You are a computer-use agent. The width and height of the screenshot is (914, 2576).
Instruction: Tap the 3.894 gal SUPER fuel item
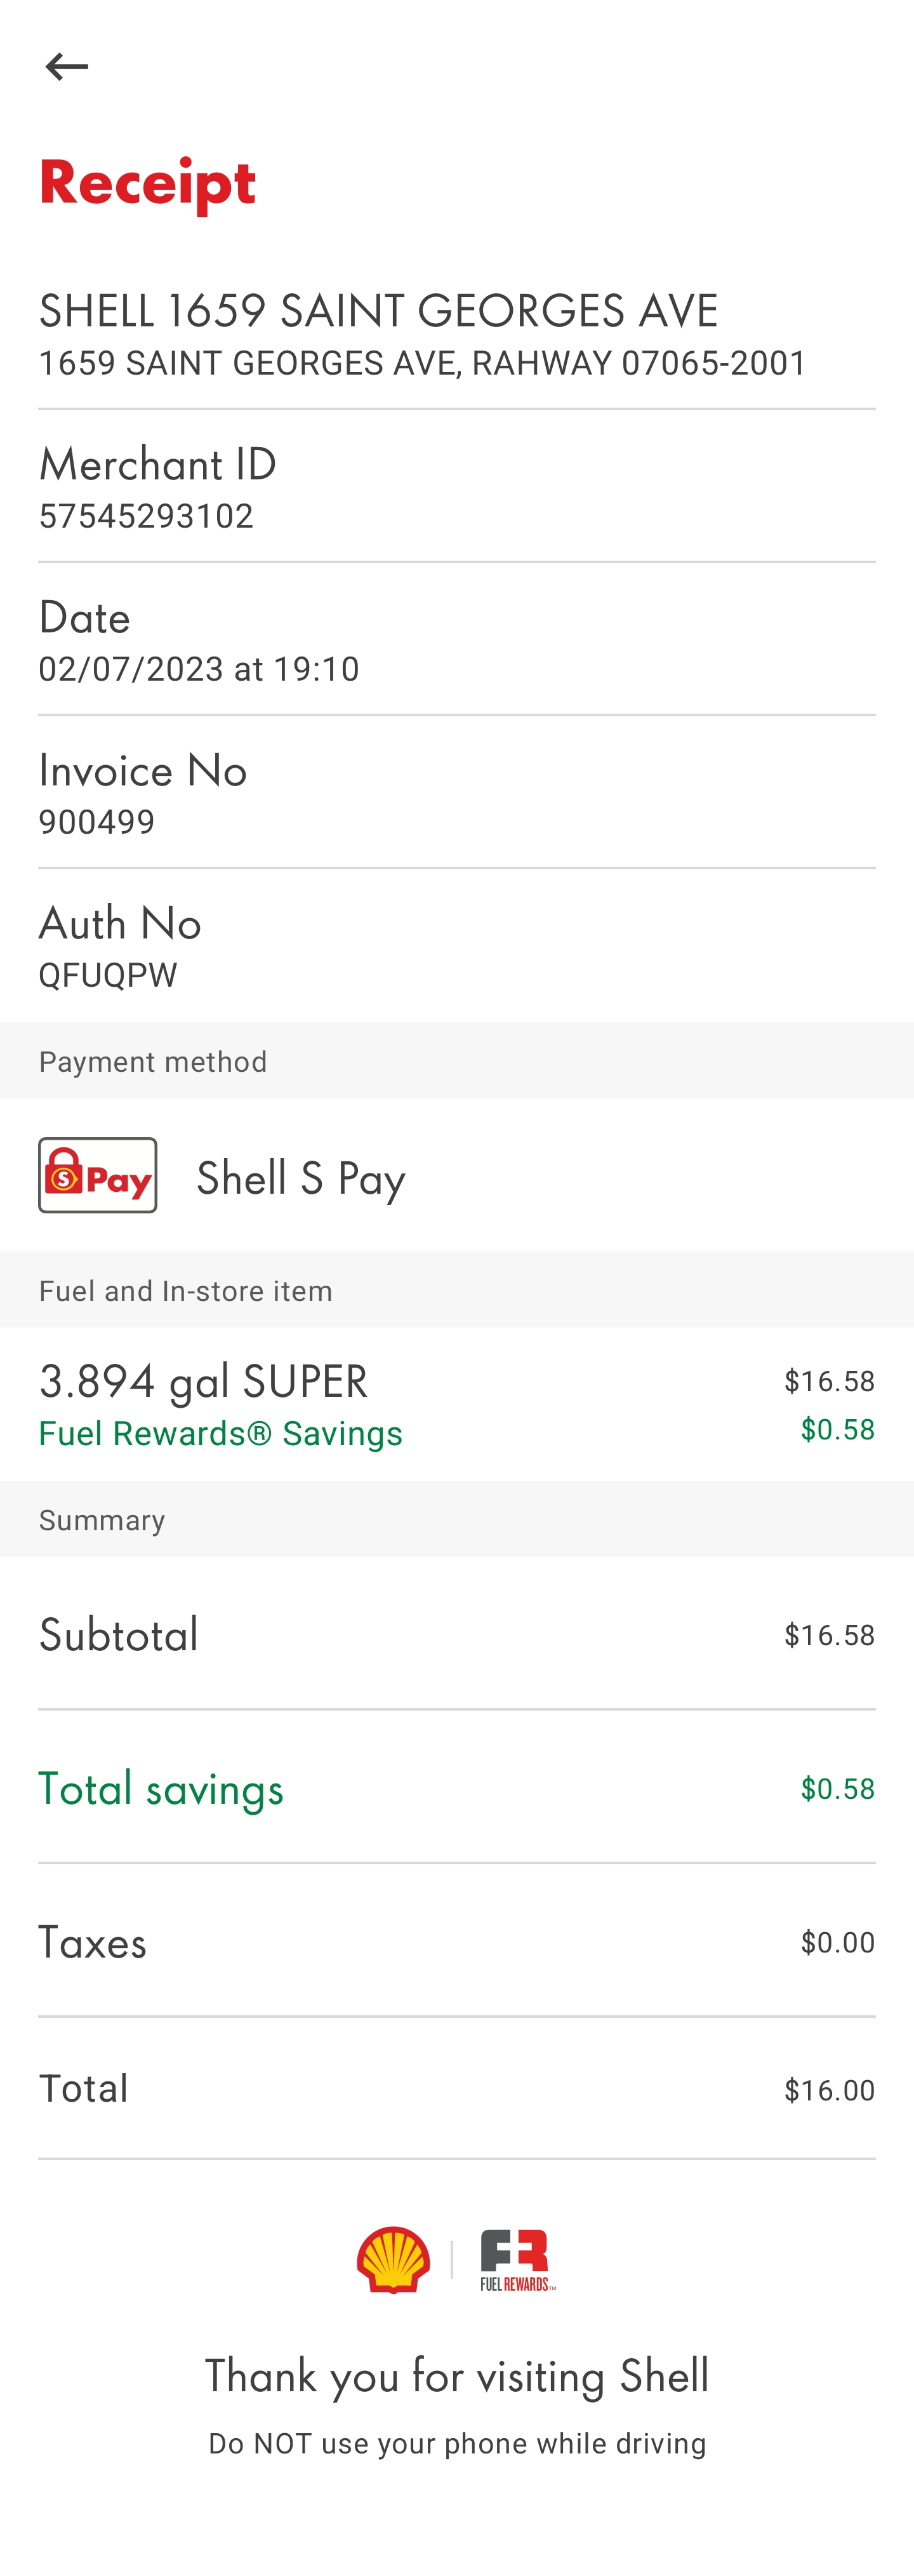203,1381
